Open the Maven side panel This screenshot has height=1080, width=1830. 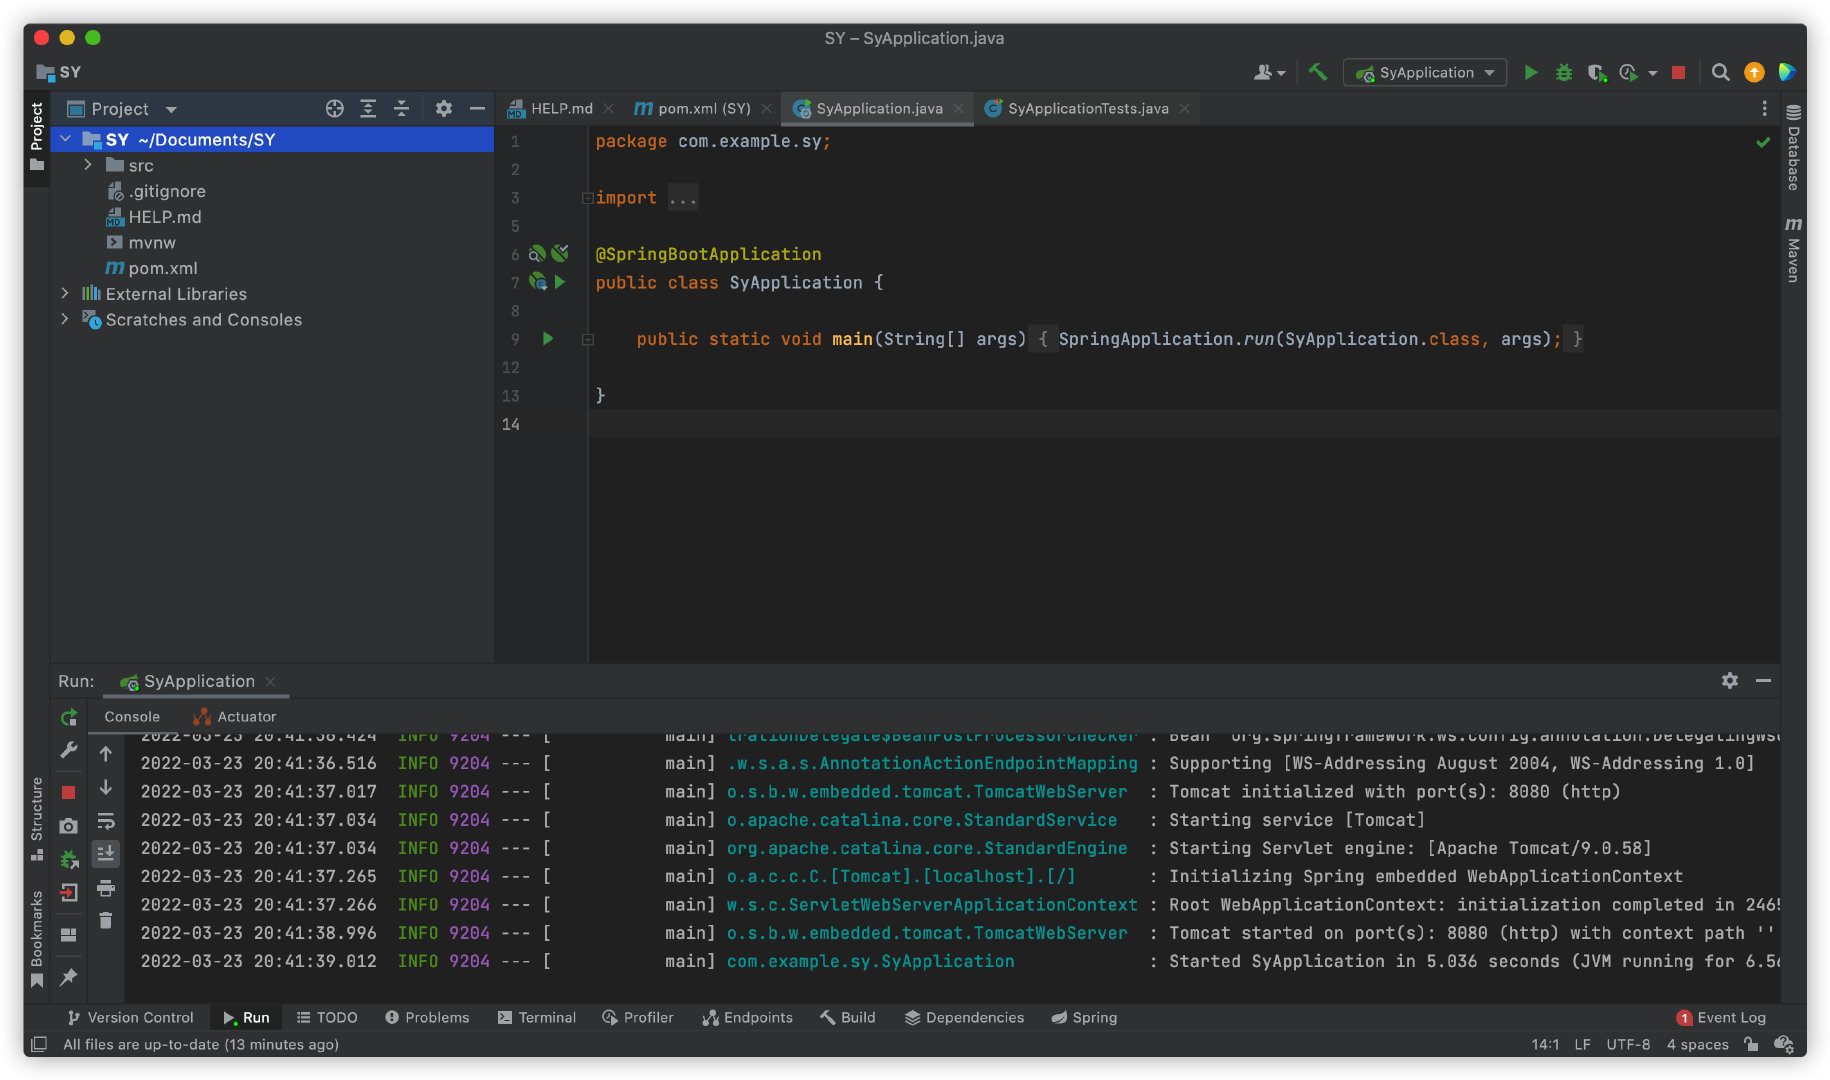pyautogui.click(x=1794, y=250)
